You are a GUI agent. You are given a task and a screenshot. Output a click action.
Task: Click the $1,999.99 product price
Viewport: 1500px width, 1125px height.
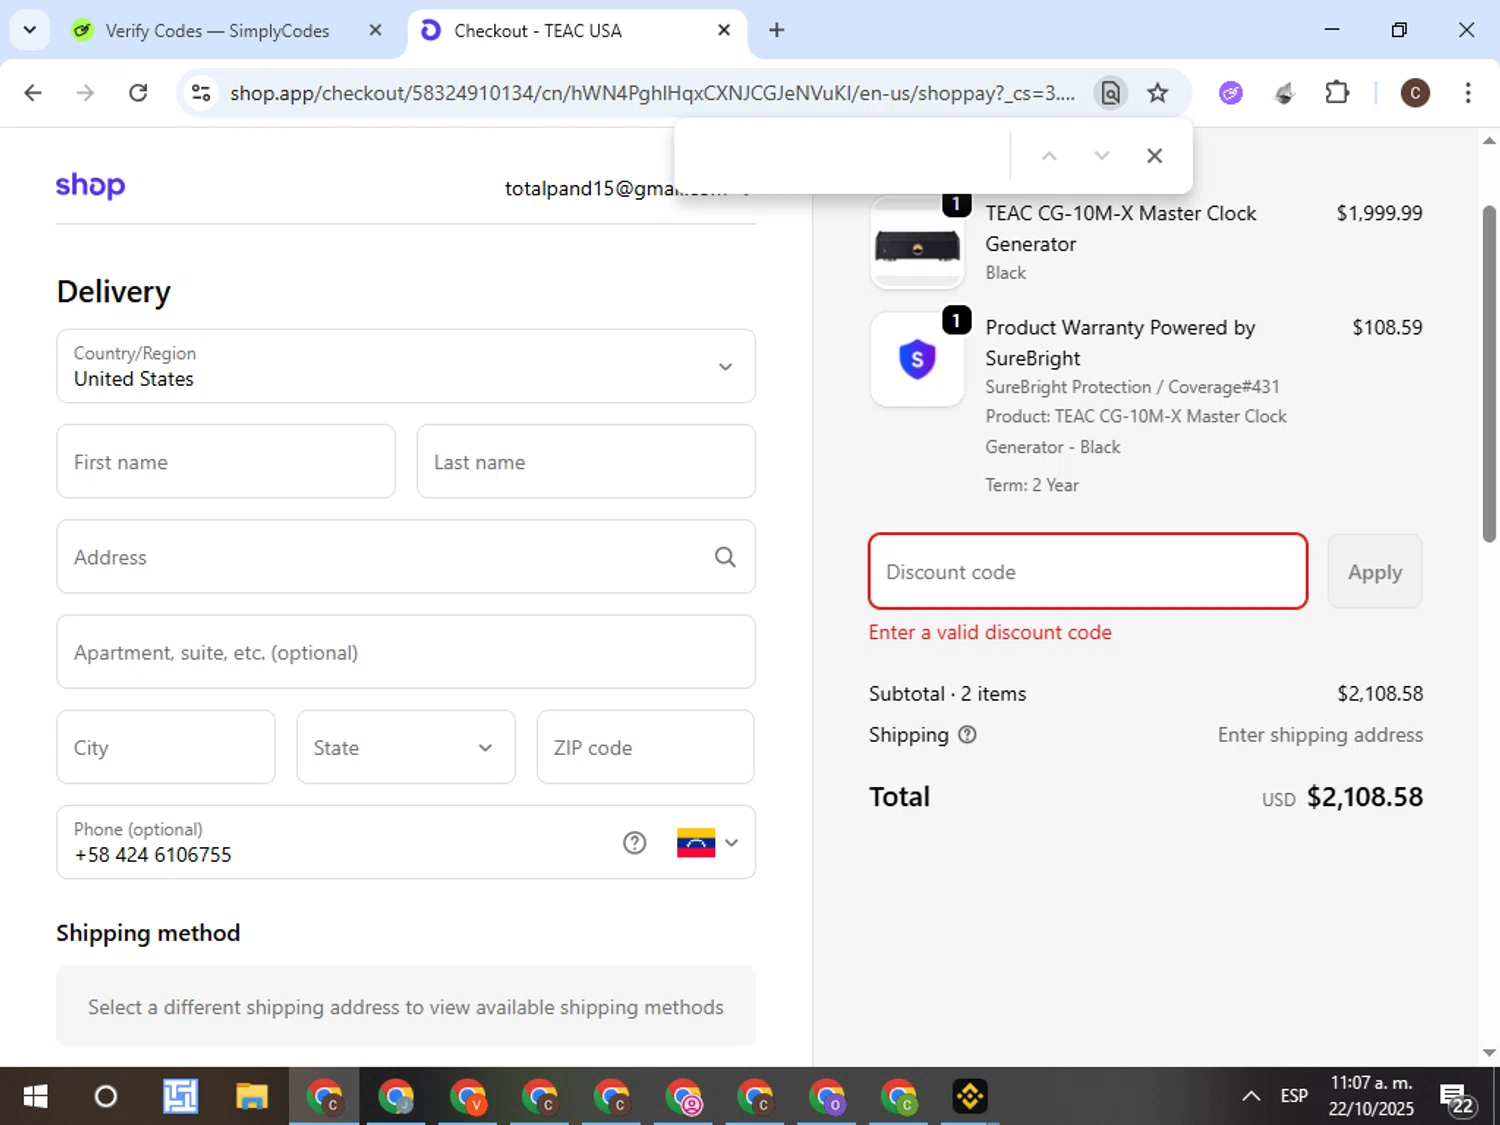tap(1379, 213)
